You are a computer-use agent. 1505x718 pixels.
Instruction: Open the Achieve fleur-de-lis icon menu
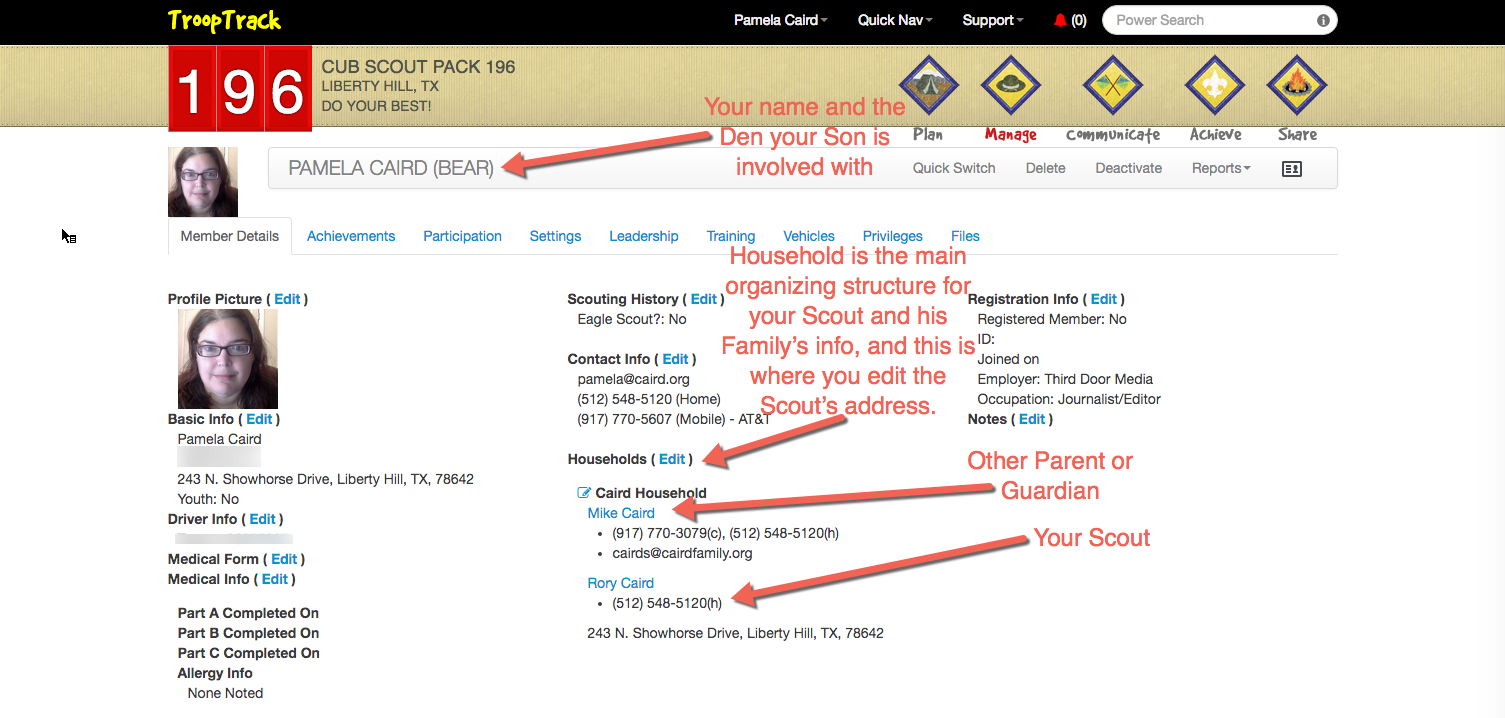pos(1215,86)
